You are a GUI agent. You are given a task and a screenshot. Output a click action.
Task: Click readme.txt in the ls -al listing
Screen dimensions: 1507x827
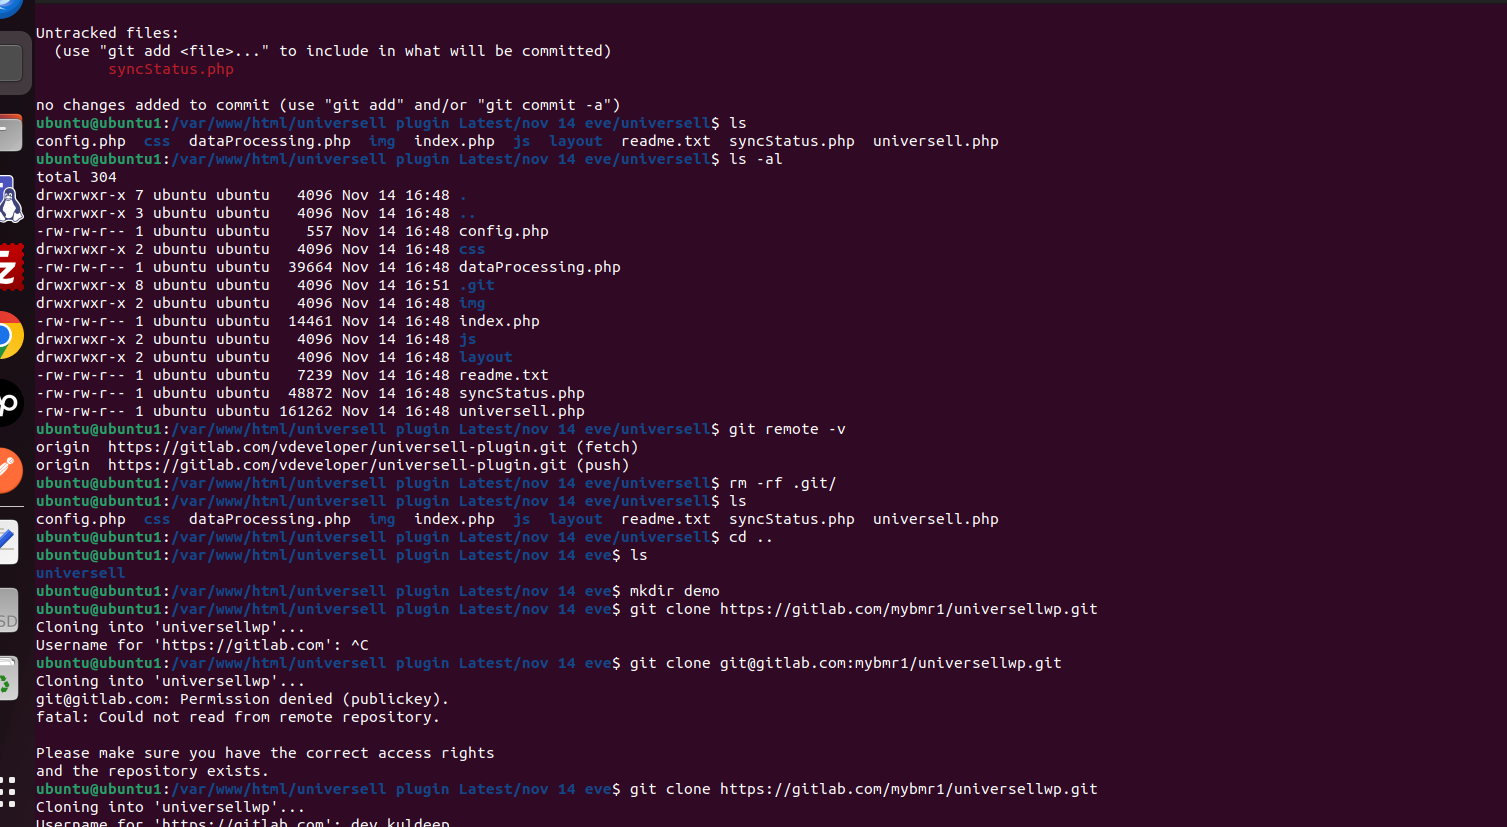(503, 375)
